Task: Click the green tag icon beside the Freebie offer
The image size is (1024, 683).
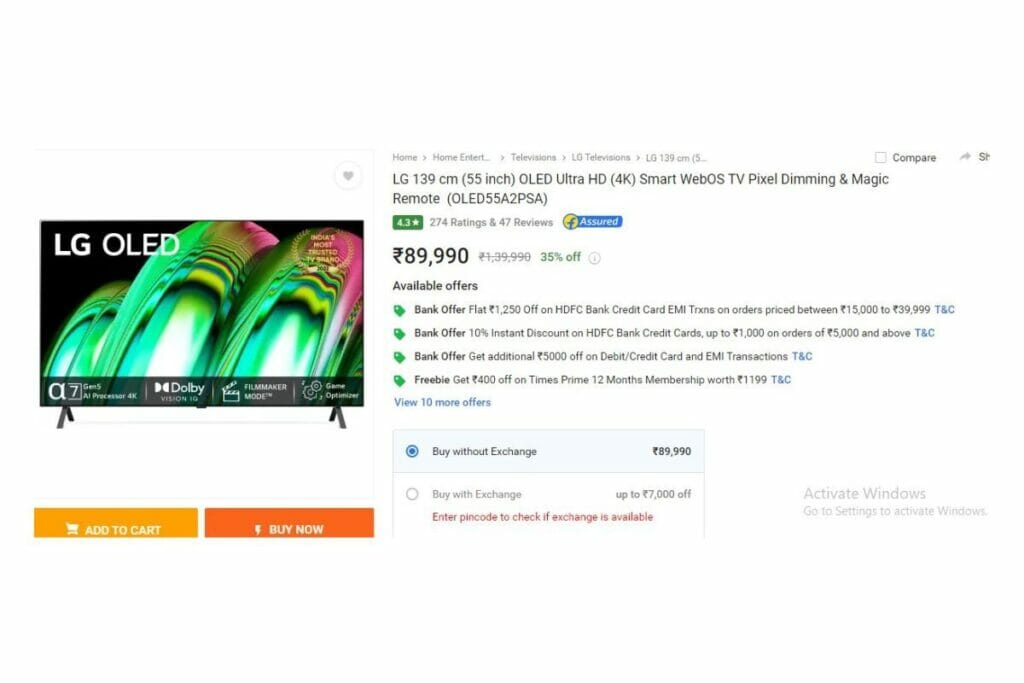Action: point(399,381)
